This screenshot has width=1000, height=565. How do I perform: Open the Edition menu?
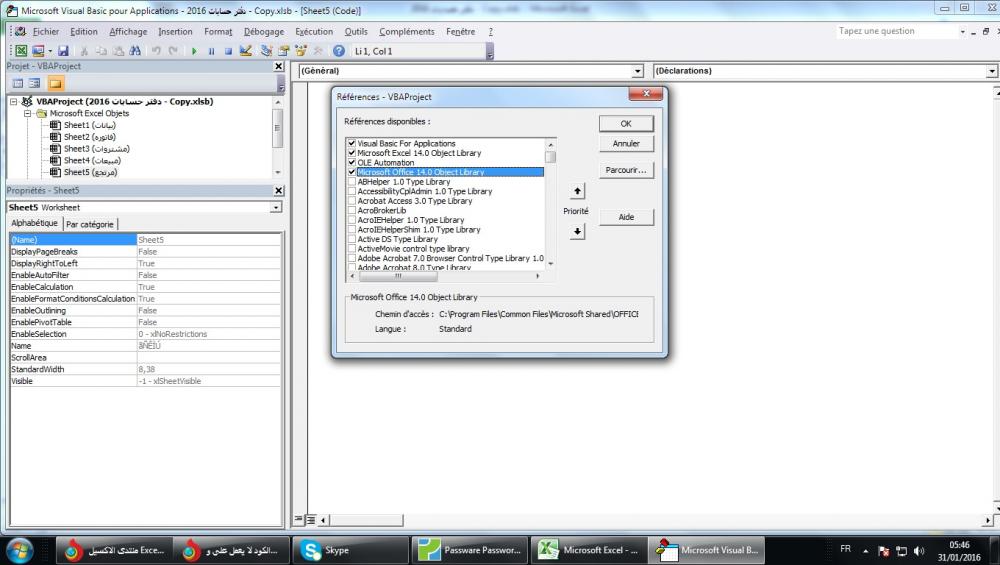[84, 31]
